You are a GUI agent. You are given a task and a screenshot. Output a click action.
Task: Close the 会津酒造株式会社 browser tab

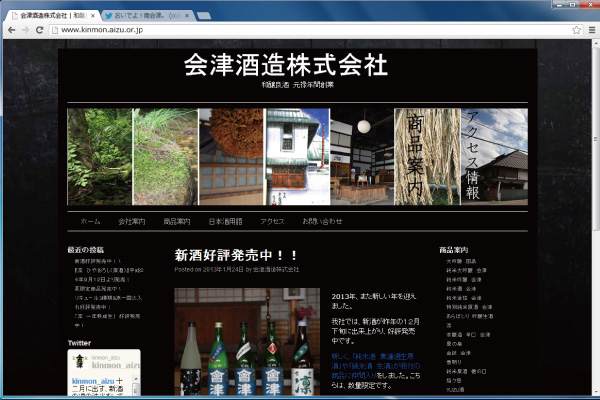tap(91, 16)
